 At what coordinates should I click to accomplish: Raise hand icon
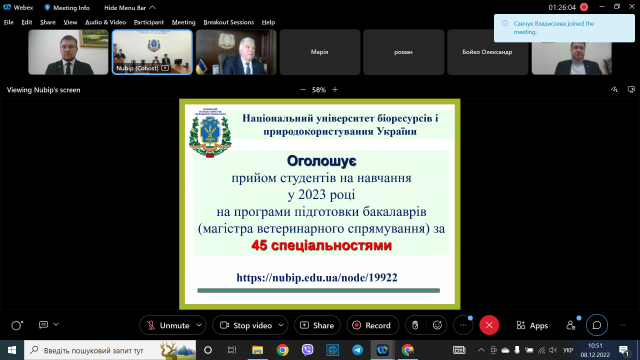(415, 325)
